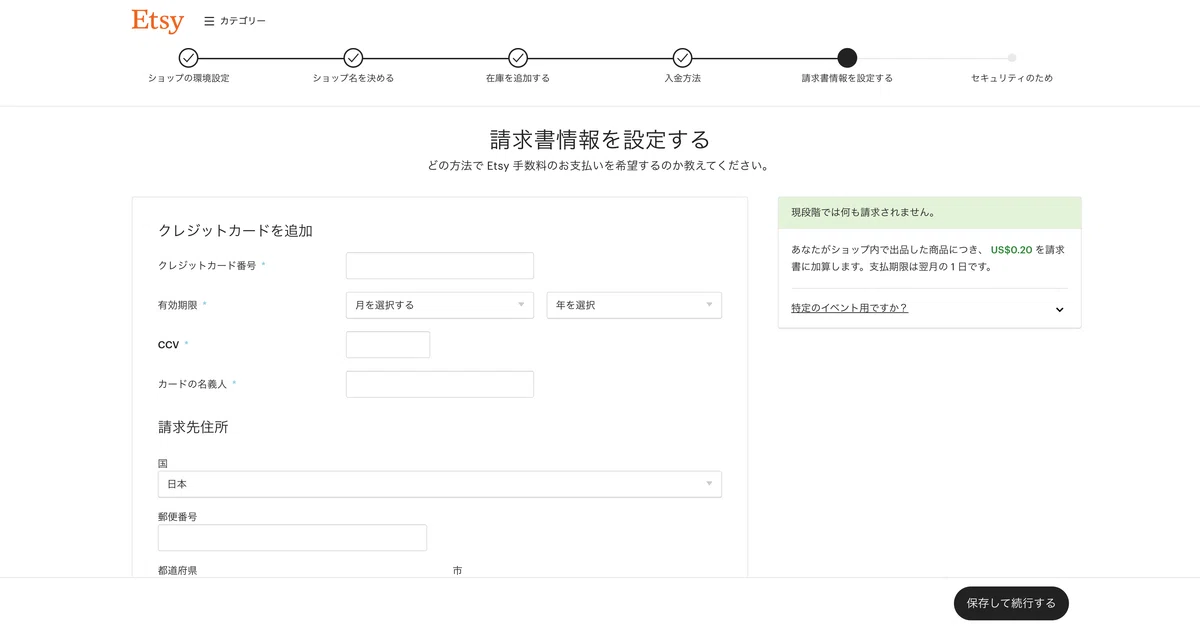Click the 在庫を追加する step checkmark

pyautogui.click(x=517, y=58)
